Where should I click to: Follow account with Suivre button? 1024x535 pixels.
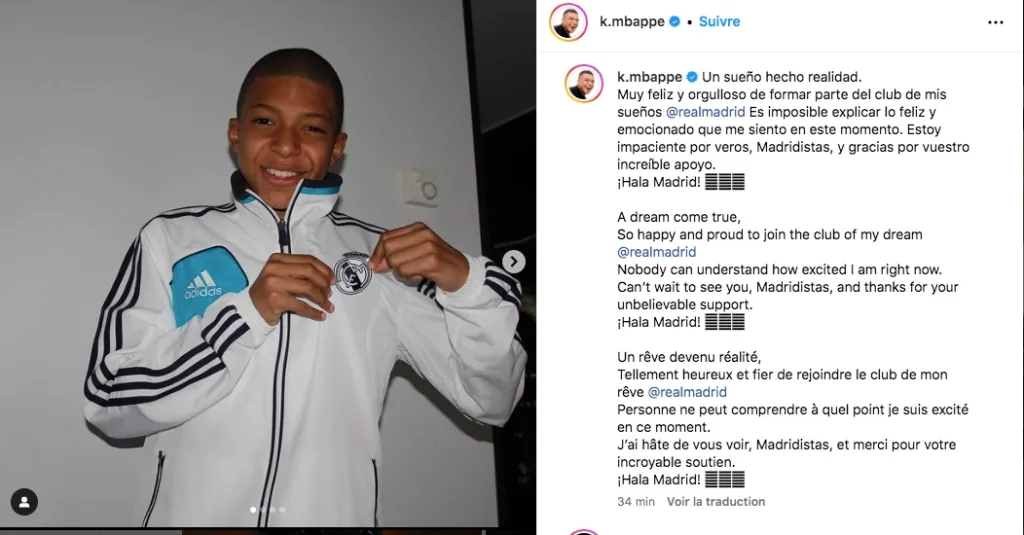(719, 22)
